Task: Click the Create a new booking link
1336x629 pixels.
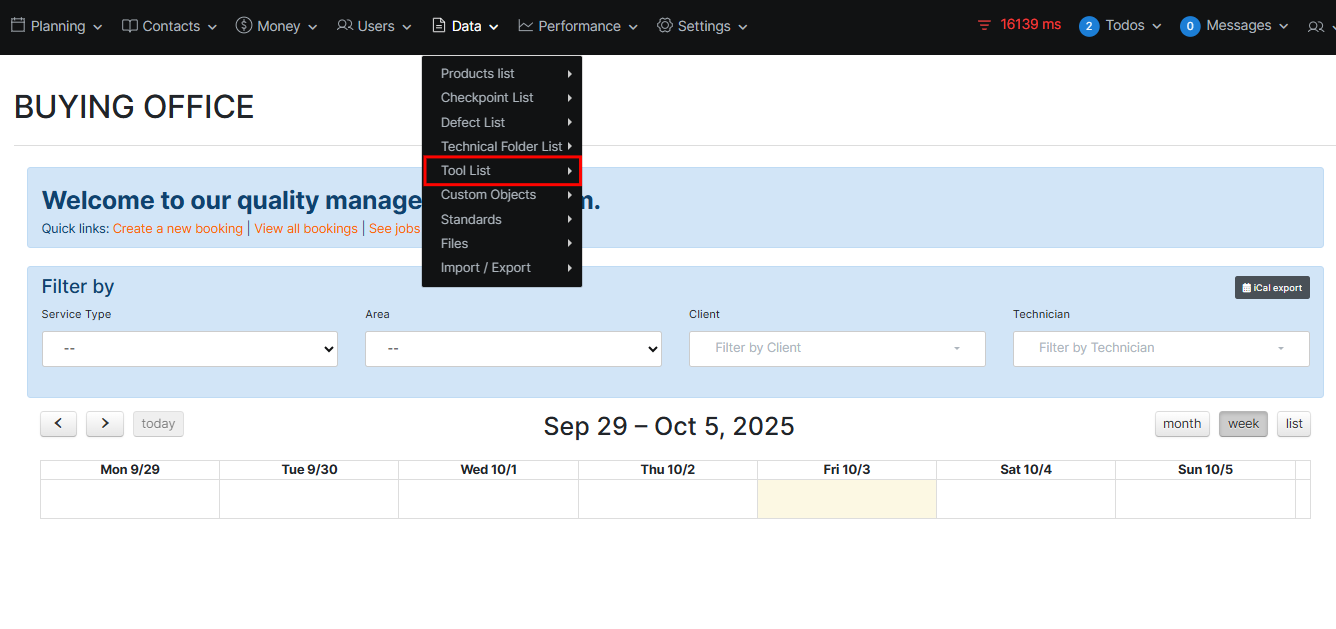Action: (178, 229)
